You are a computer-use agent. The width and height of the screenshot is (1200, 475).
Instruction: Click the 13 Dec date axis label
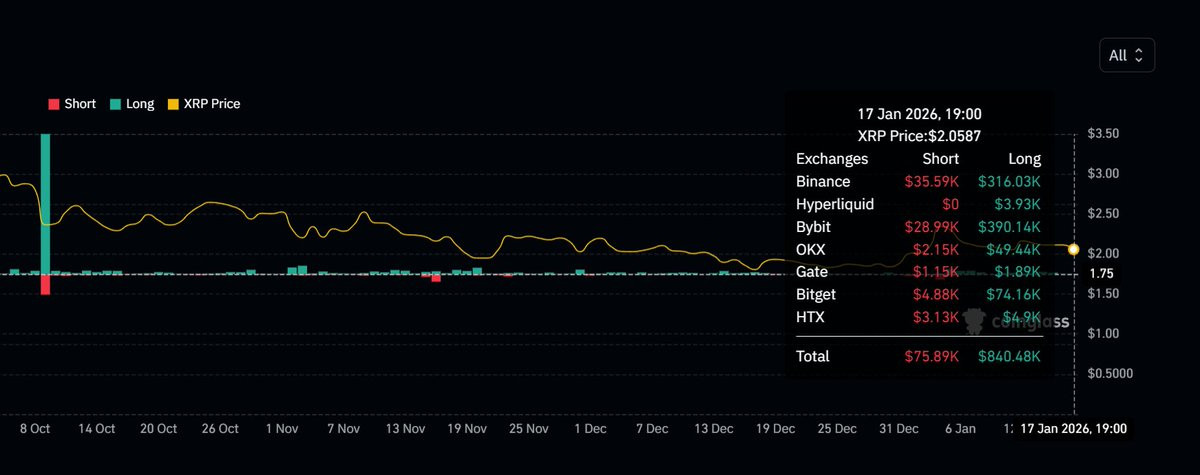tap(713, 428)
